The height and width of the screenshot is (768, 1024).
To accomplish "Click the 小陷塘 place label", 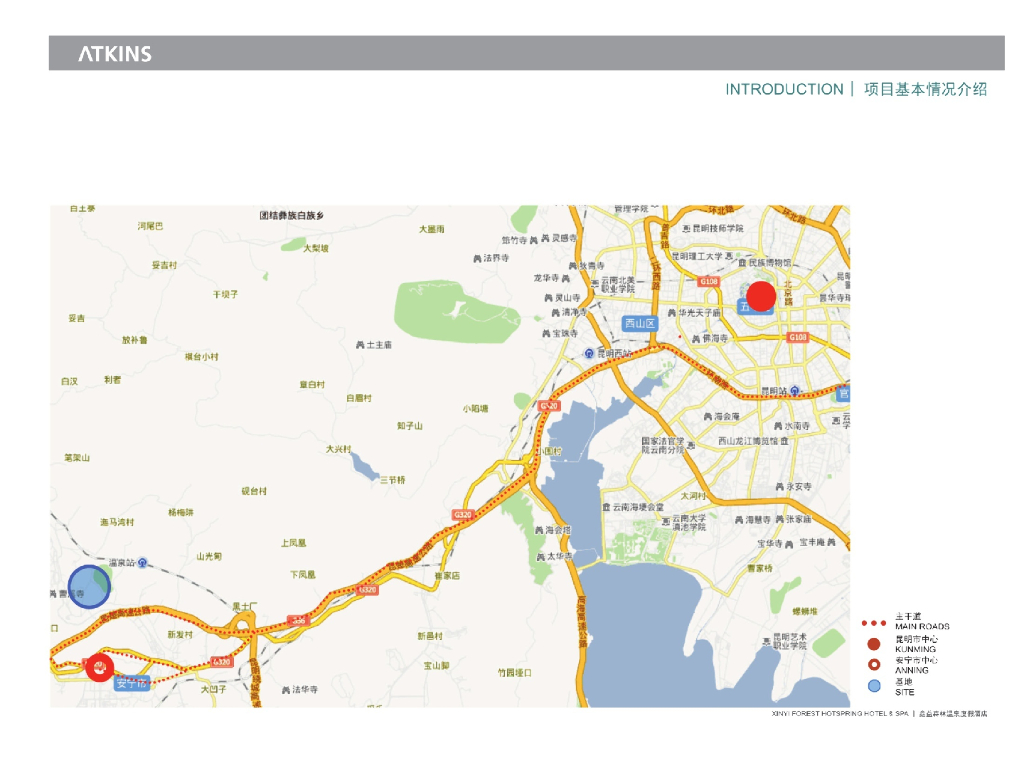I will 475,409.
